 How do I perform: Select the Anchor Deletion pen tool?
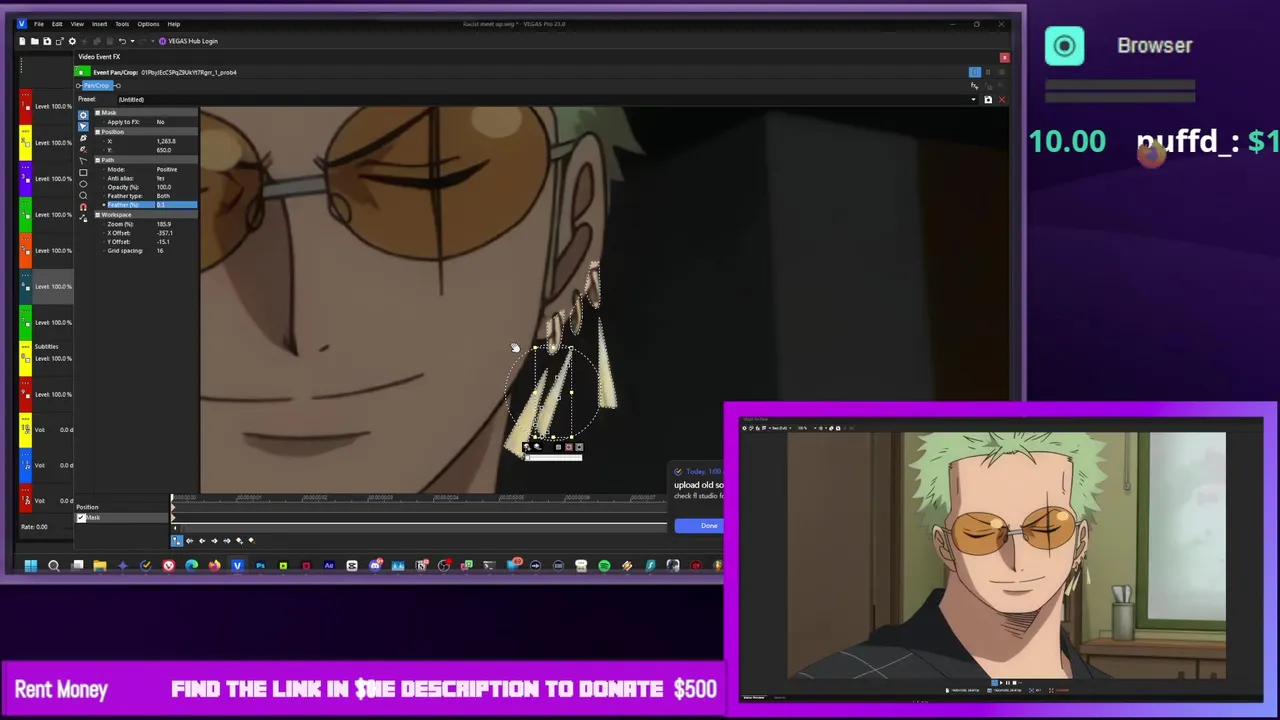tap(83, 149)
